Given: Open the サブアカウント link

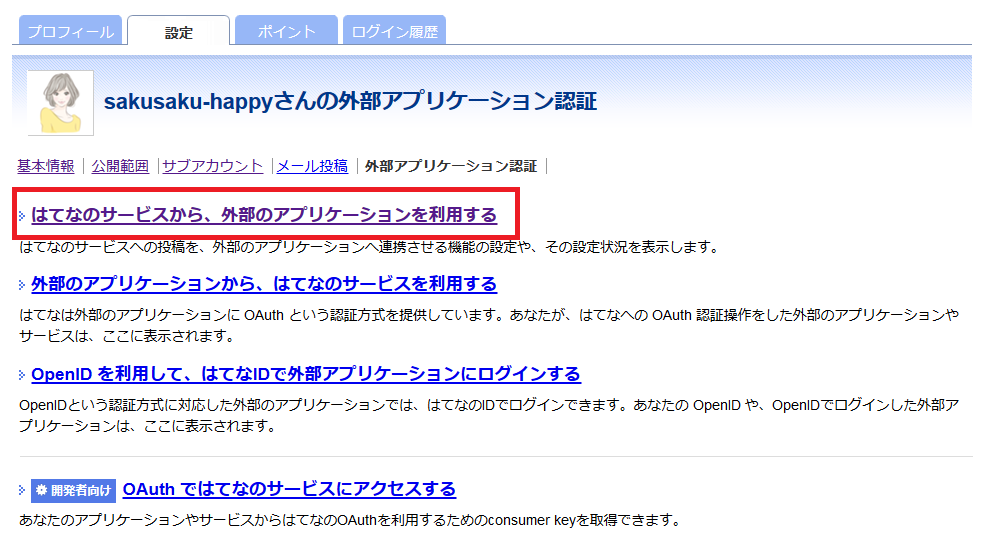Looking at the screenshot, I should 213,166.
